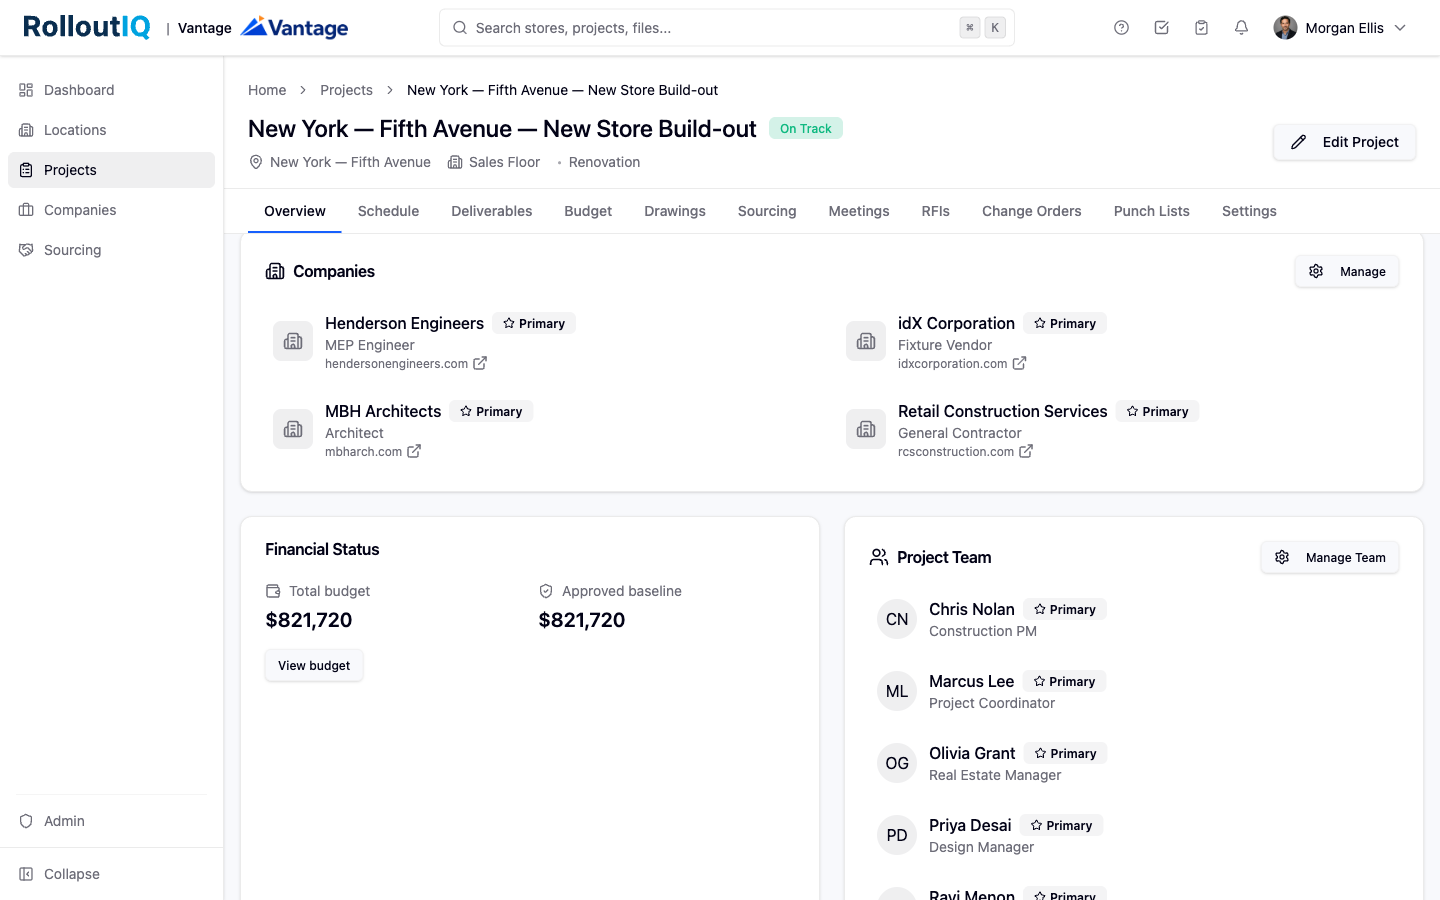Image resolution: width=1440 pixels, height=900 pixels.
Task: Switch to the Drawings tab
Action: (675, 211)
